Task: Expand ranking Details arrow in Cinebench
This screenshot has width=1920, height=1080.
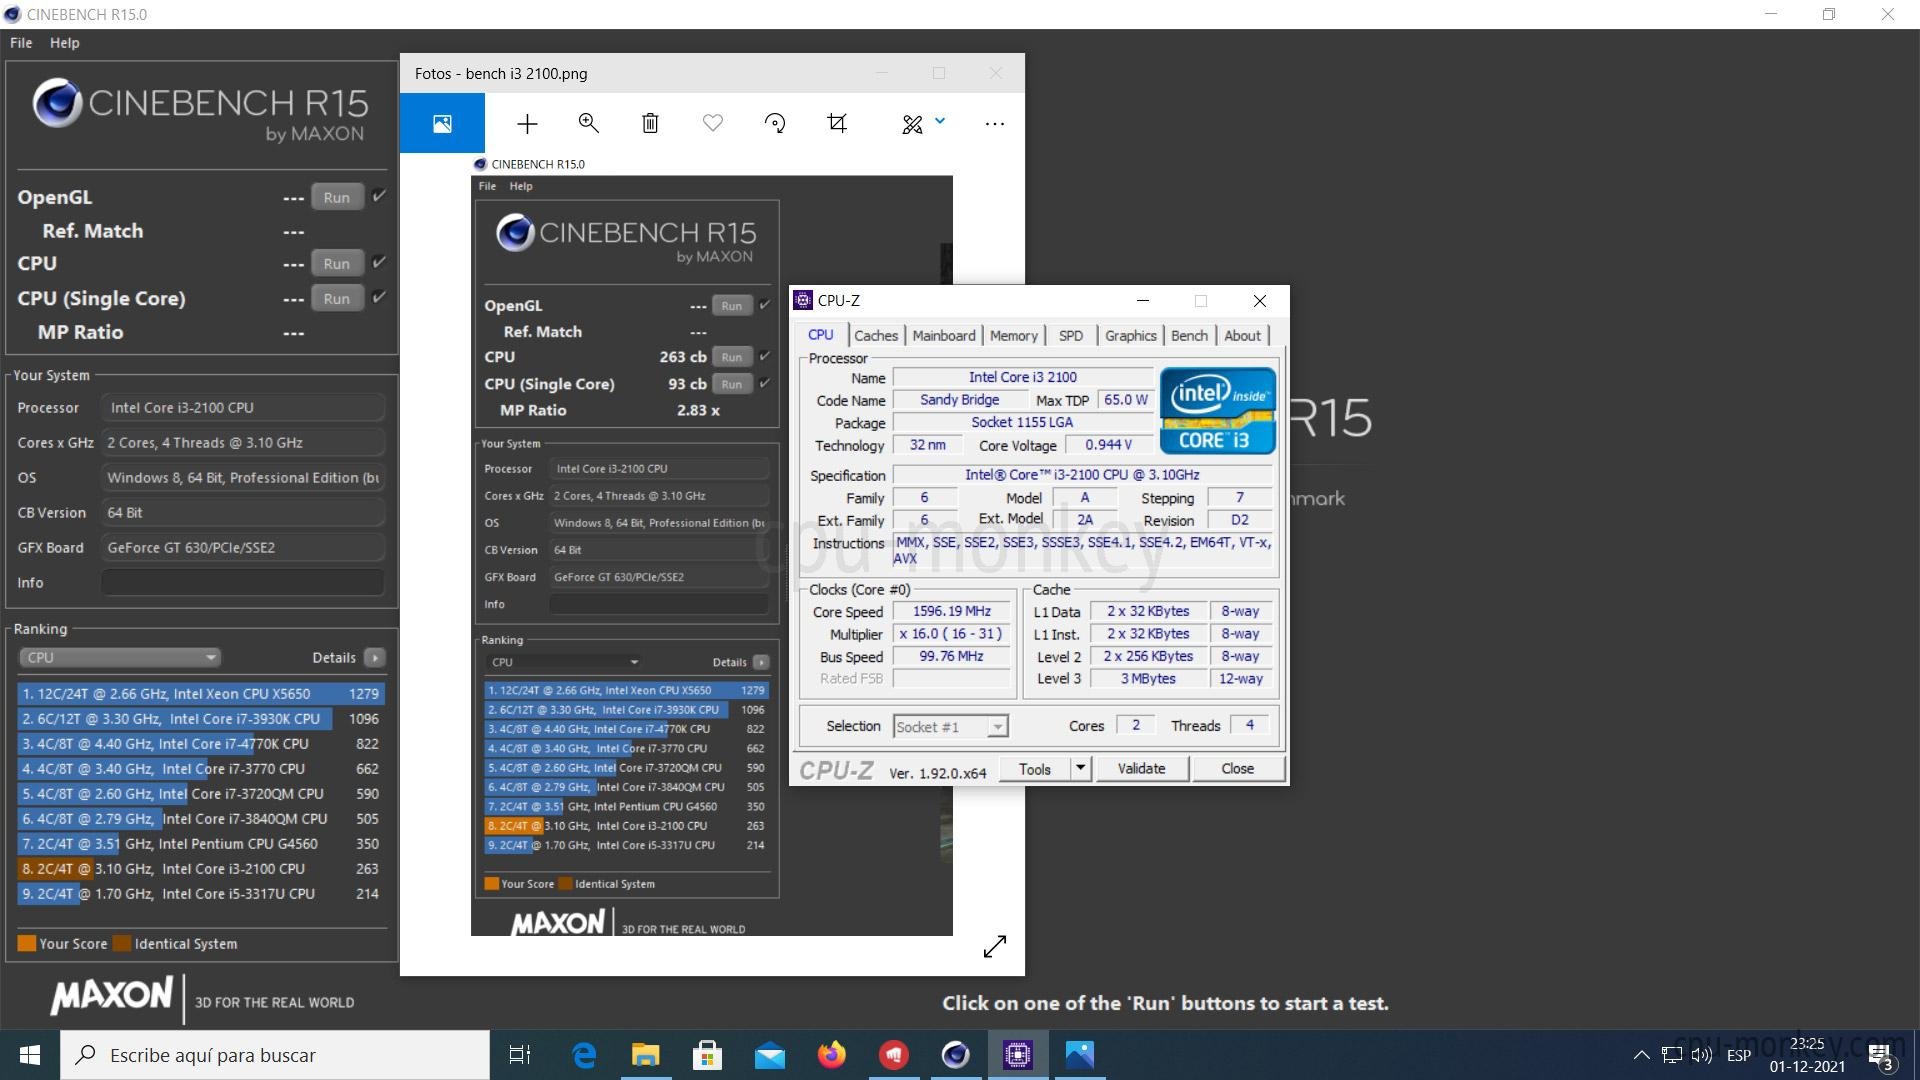Action: pyautogui.click(x=375, y=657)
